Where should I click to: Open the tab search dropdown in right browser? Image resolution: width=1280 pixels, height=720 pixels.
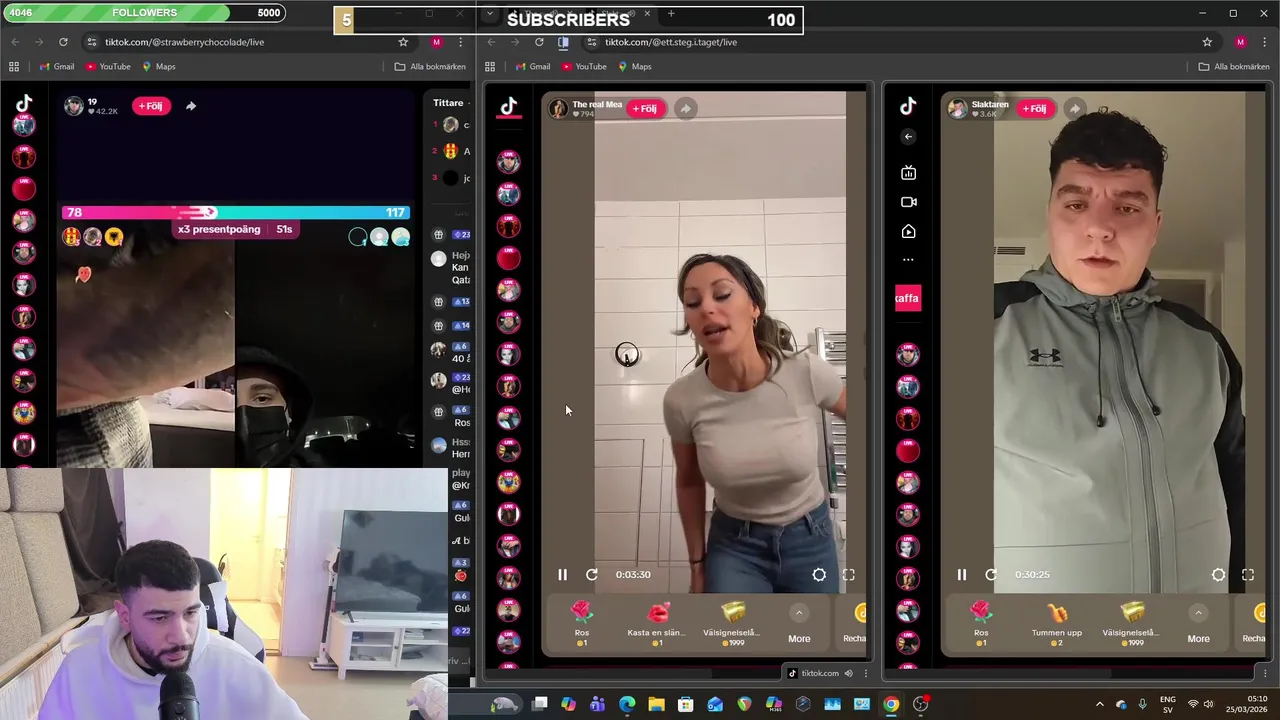(489, 14)
